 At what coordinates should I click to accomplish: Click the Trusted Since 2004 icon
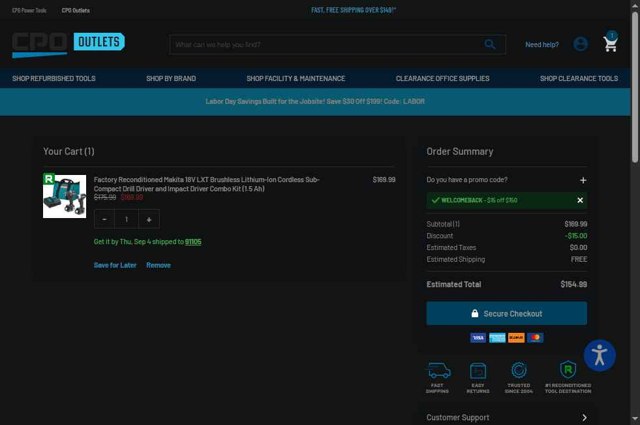pos(519,370)
